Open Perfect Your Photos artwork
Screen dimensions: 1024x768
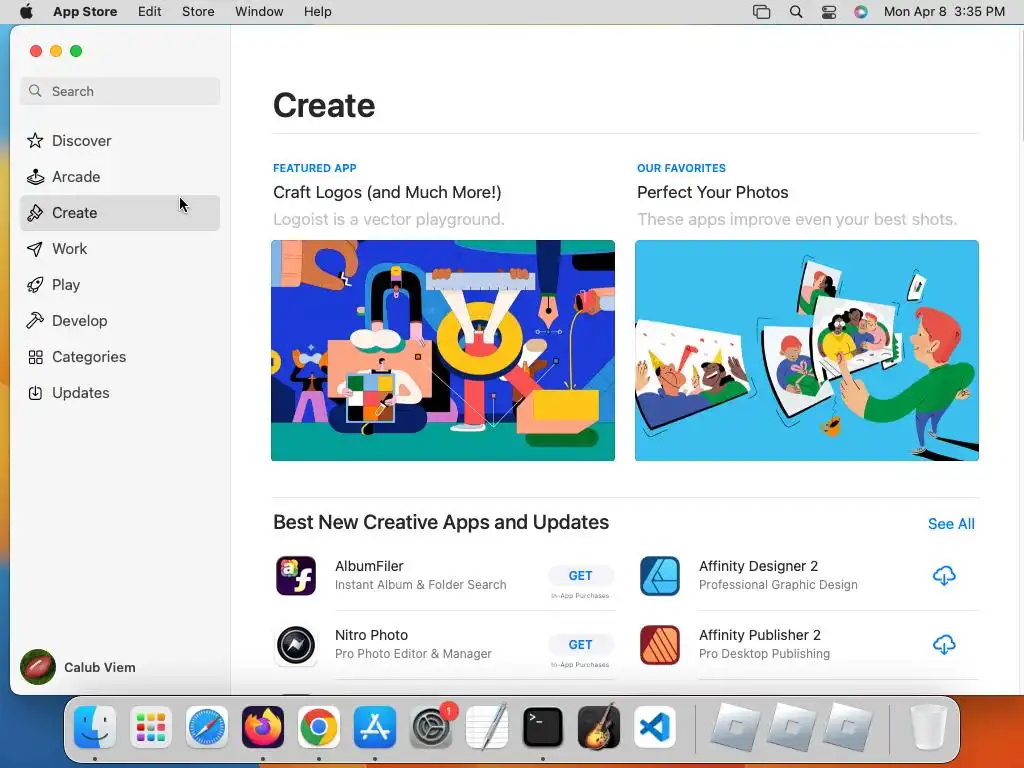tap(807, 350)
